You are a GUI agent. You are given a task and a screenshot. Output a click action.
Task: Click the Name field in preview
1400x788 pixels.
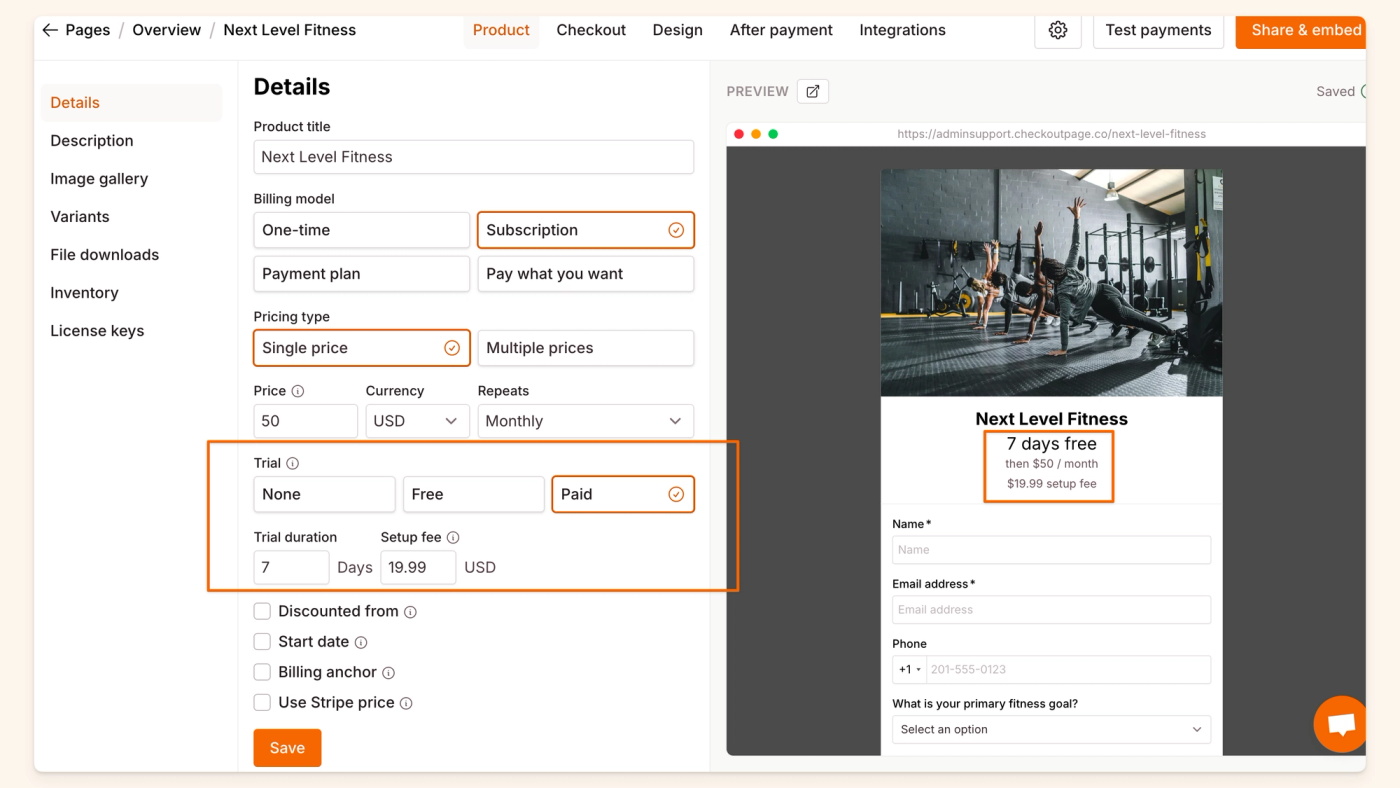(x=1051, y=550)
